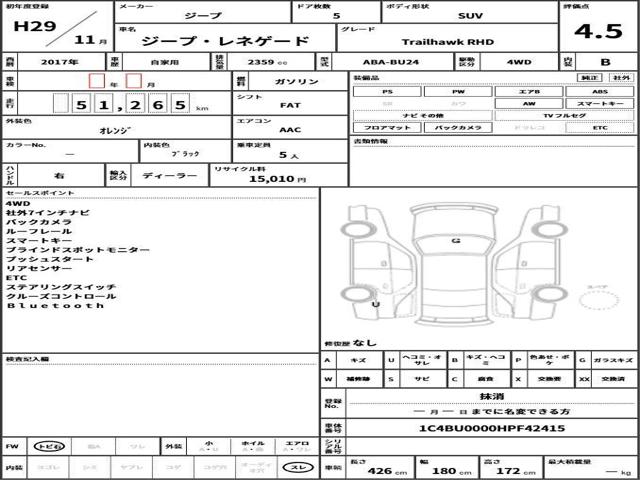This screenshot has width=640, height=480.
Task: Click the maker value ジープ
Action: (203, 16)
